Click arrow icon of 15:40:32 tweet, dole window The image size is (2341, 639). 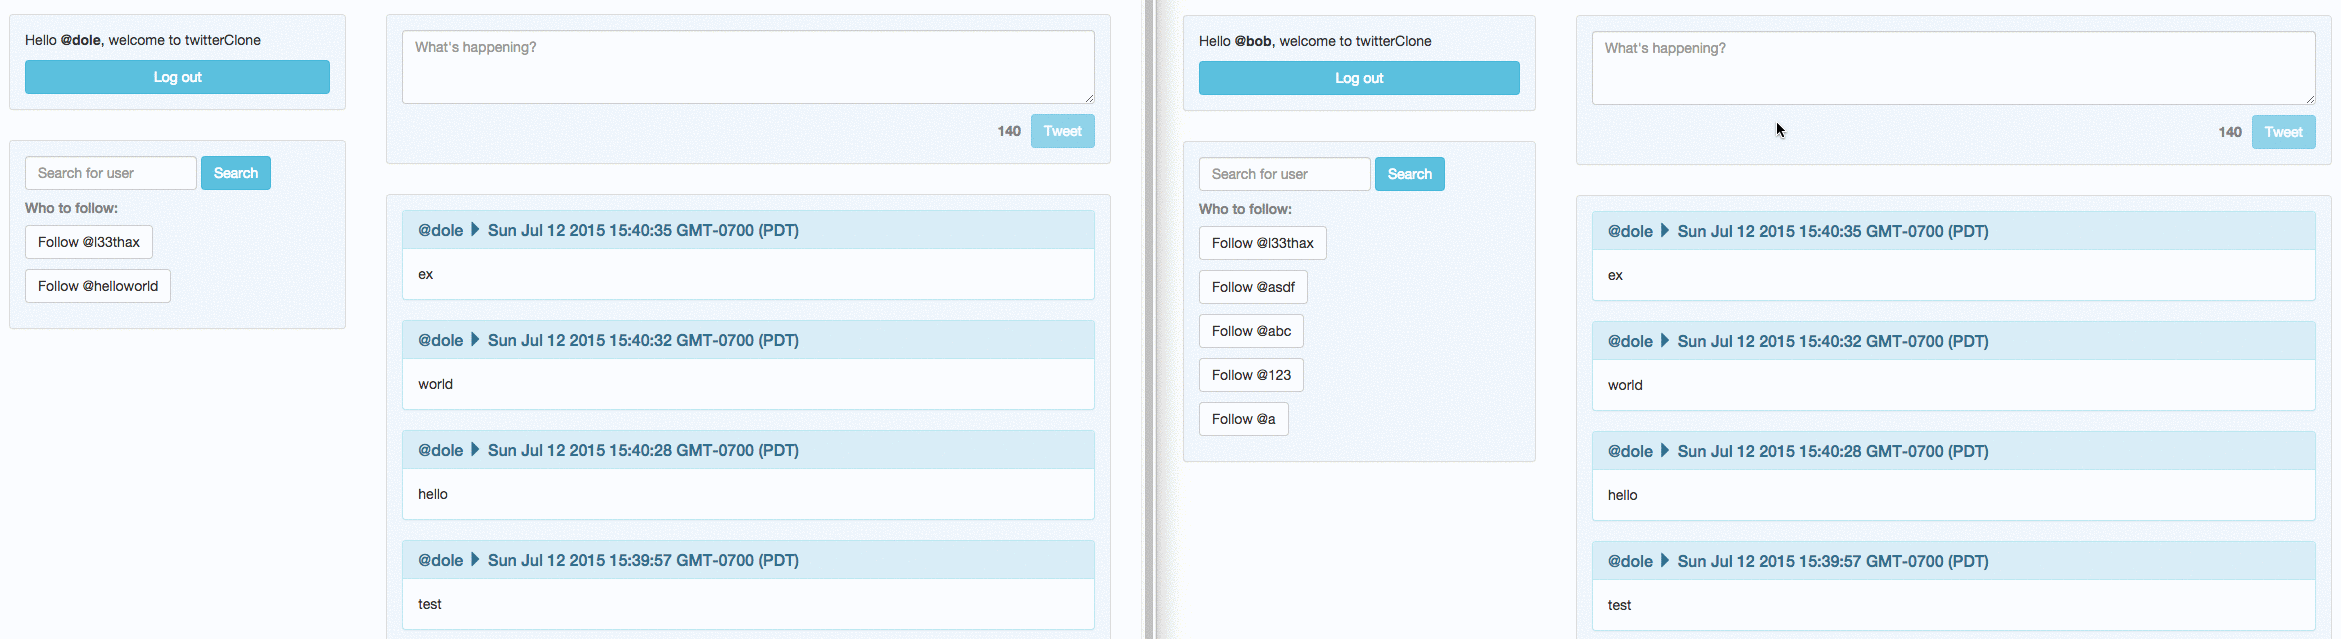click(x=475, y=339)
